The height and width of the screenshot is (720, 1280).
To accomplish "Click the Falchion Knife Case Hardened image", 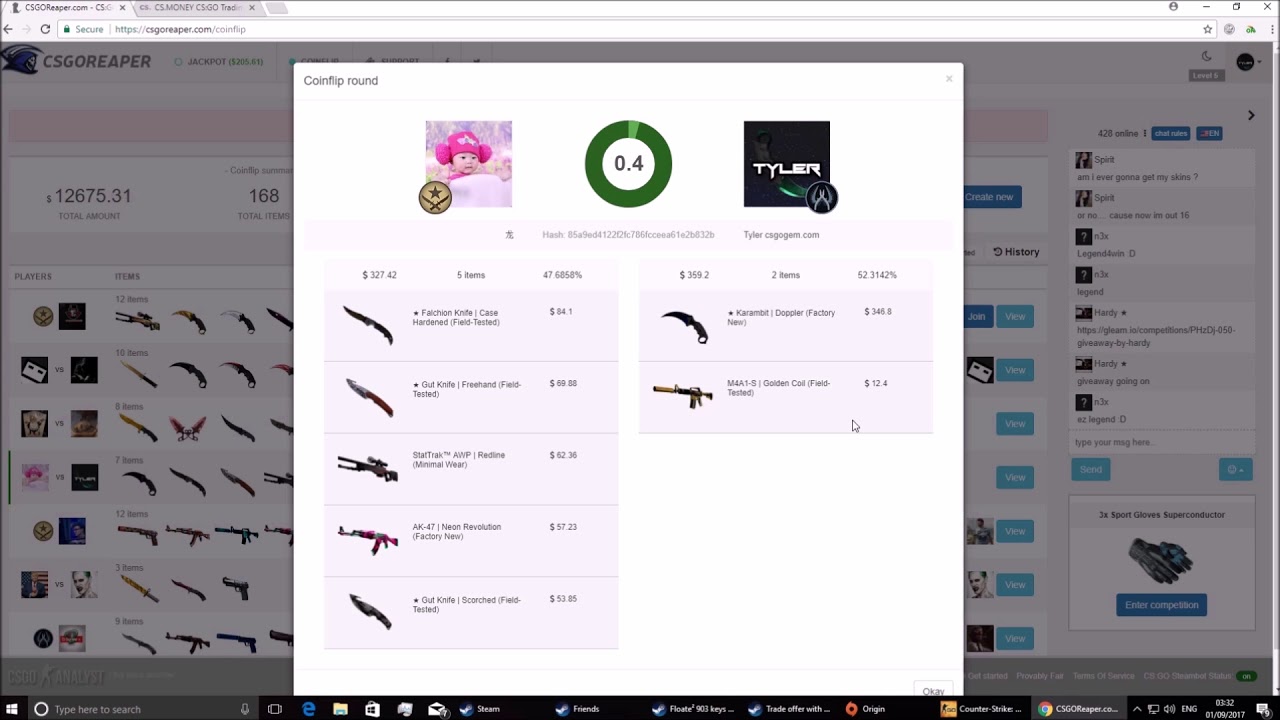I will tap(367, 325).
